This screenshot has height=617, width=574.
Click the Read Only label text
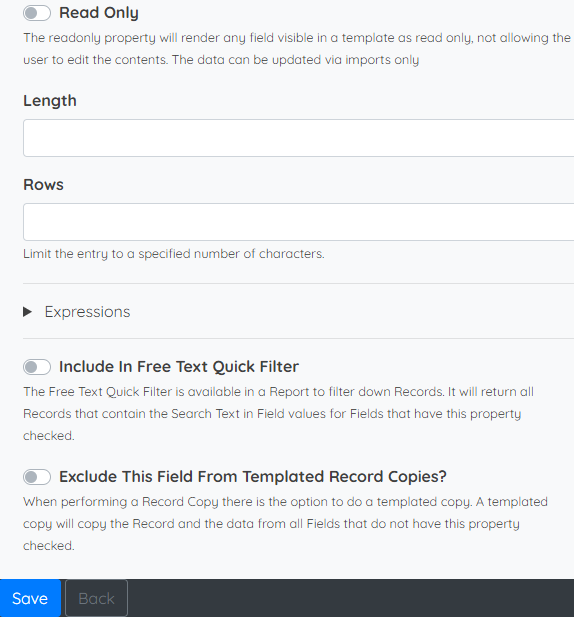point(99,13)
